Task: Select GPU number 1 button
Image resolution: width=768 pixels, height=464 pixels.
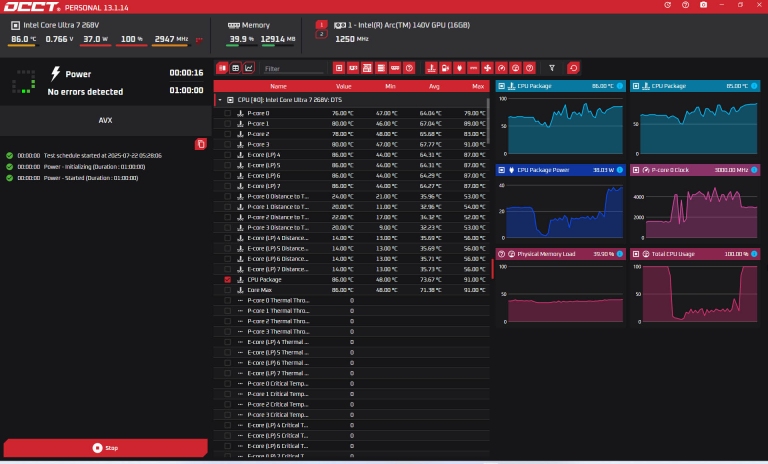Action: (x=321, y=24)
